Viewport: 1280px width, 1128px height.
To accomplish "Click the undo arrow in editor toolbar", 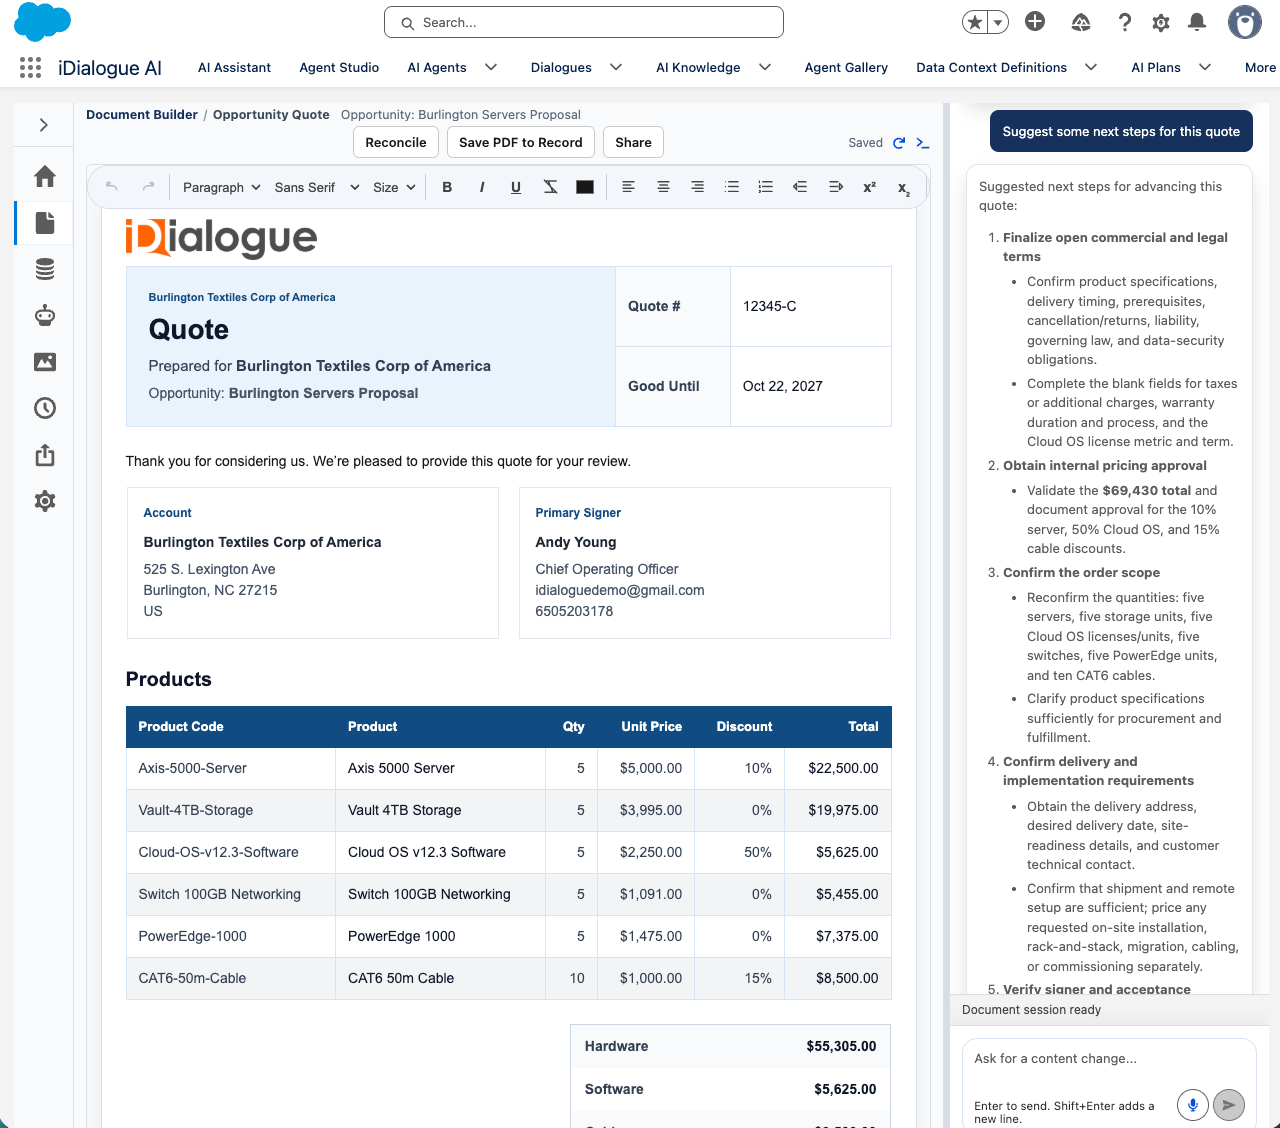I will click(x=112, y=187).
